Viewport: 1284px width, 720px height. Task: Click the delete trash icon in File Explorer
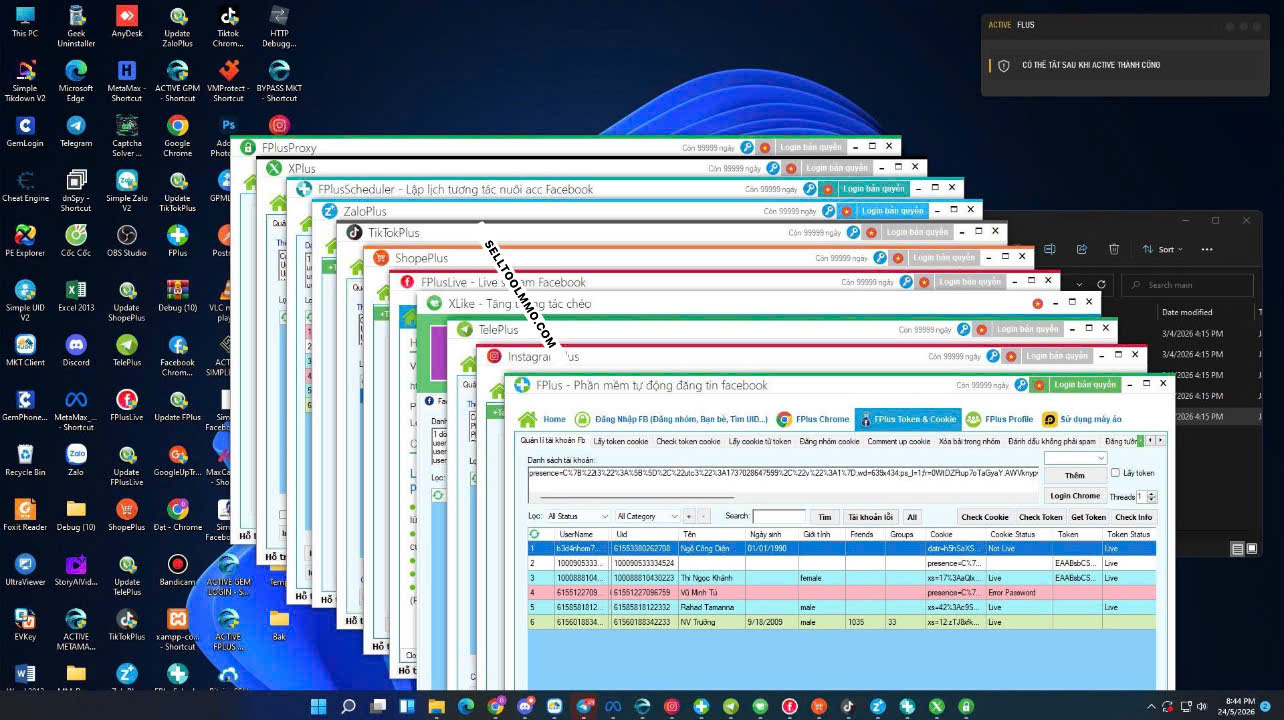[x=1114, y=250]
